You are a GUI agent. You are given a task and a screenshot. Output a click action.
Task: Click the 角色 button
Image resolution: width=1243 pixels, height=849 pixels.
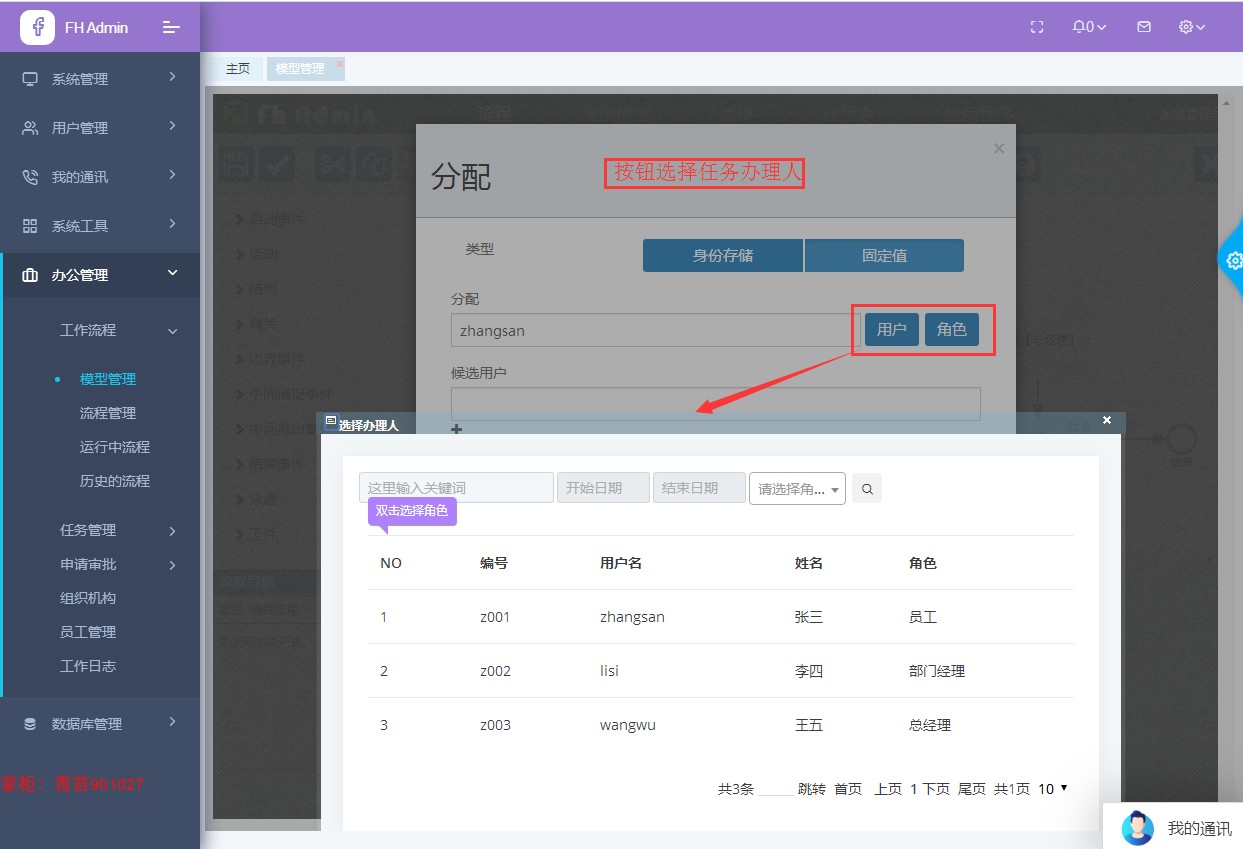(x=951, y=329)
